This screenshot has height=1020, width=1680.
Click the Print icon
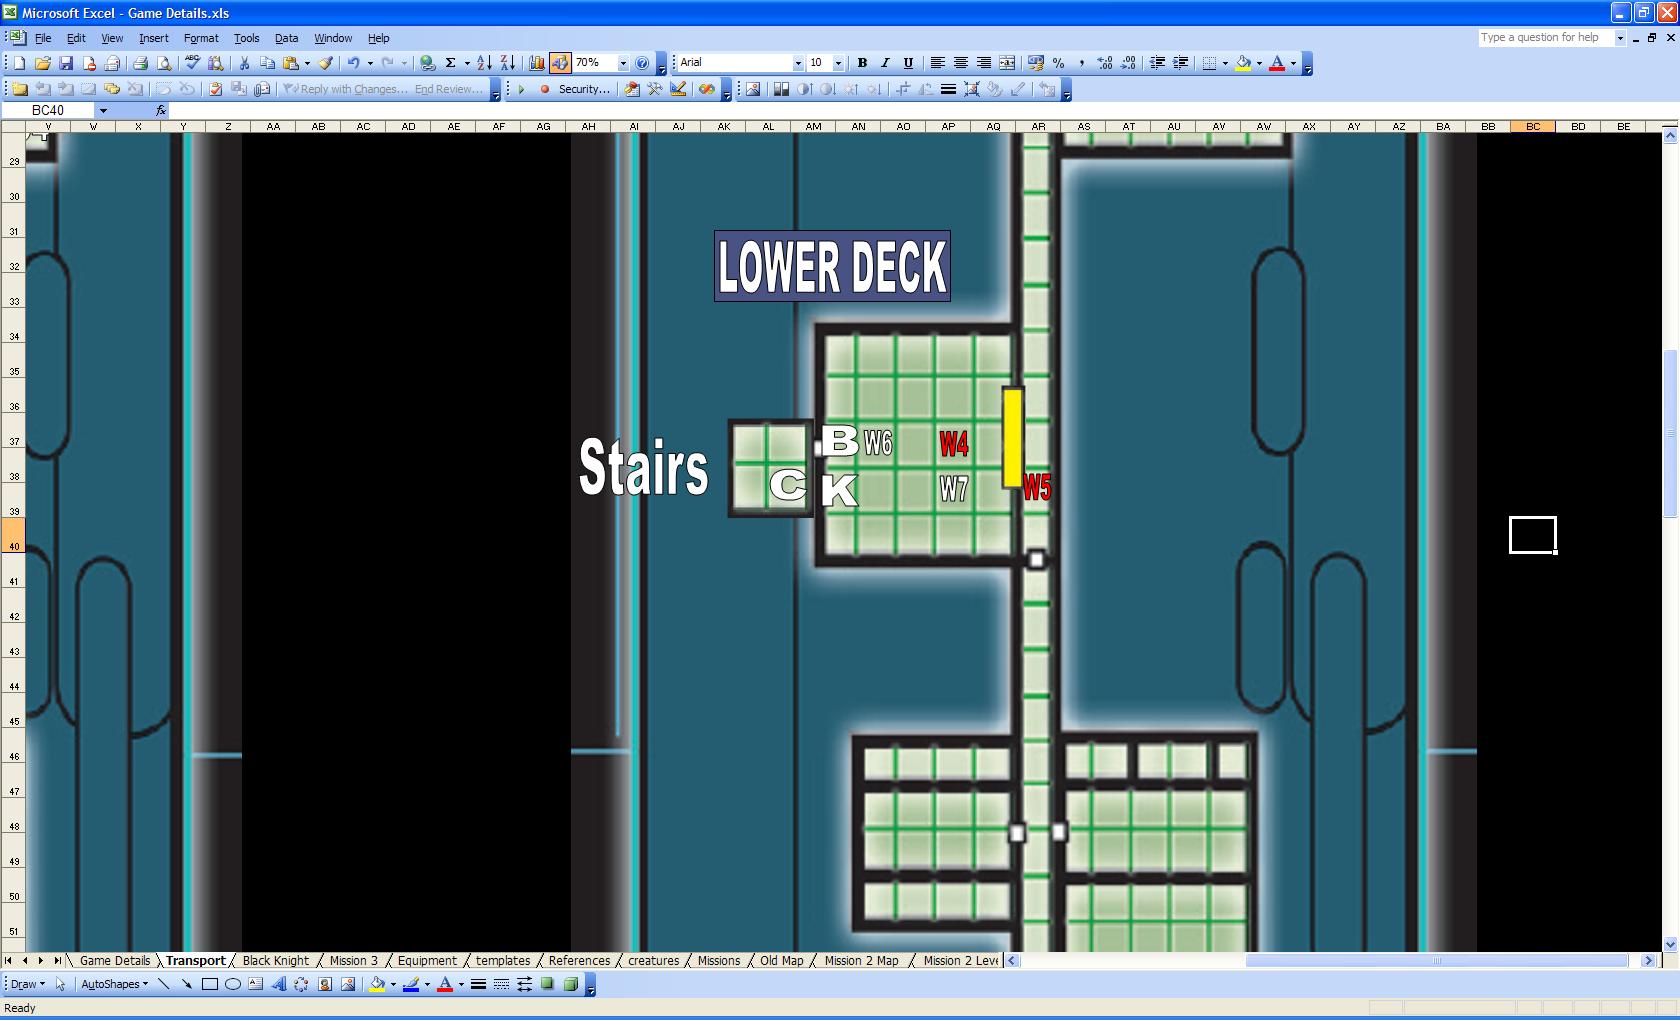tap(140, 63)
